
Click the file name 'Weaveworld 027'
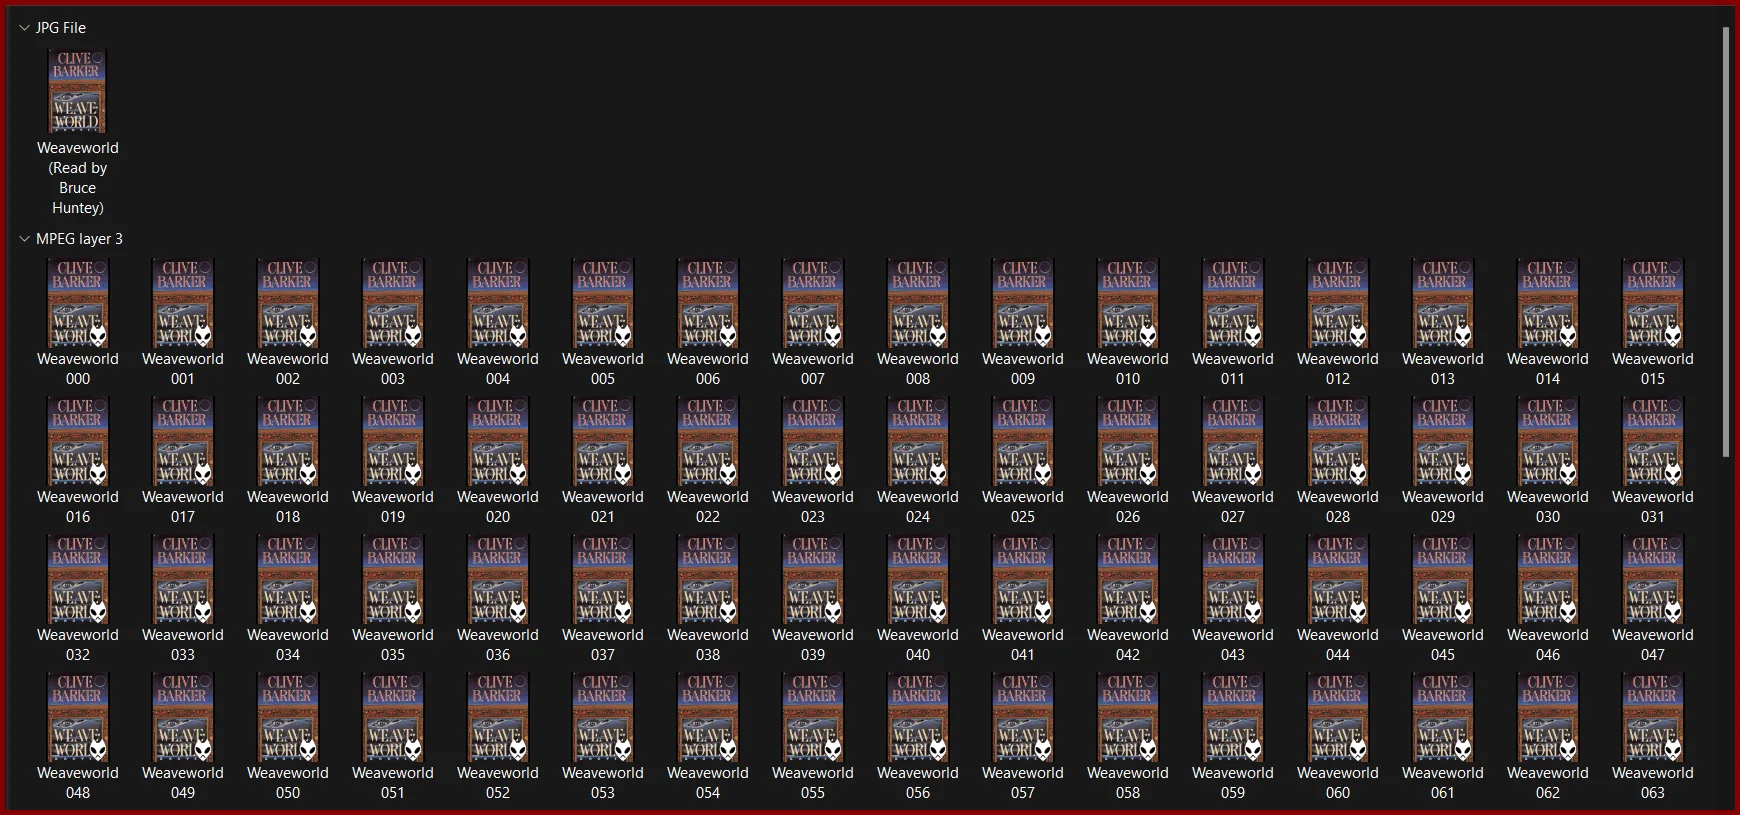point(1233,507)
